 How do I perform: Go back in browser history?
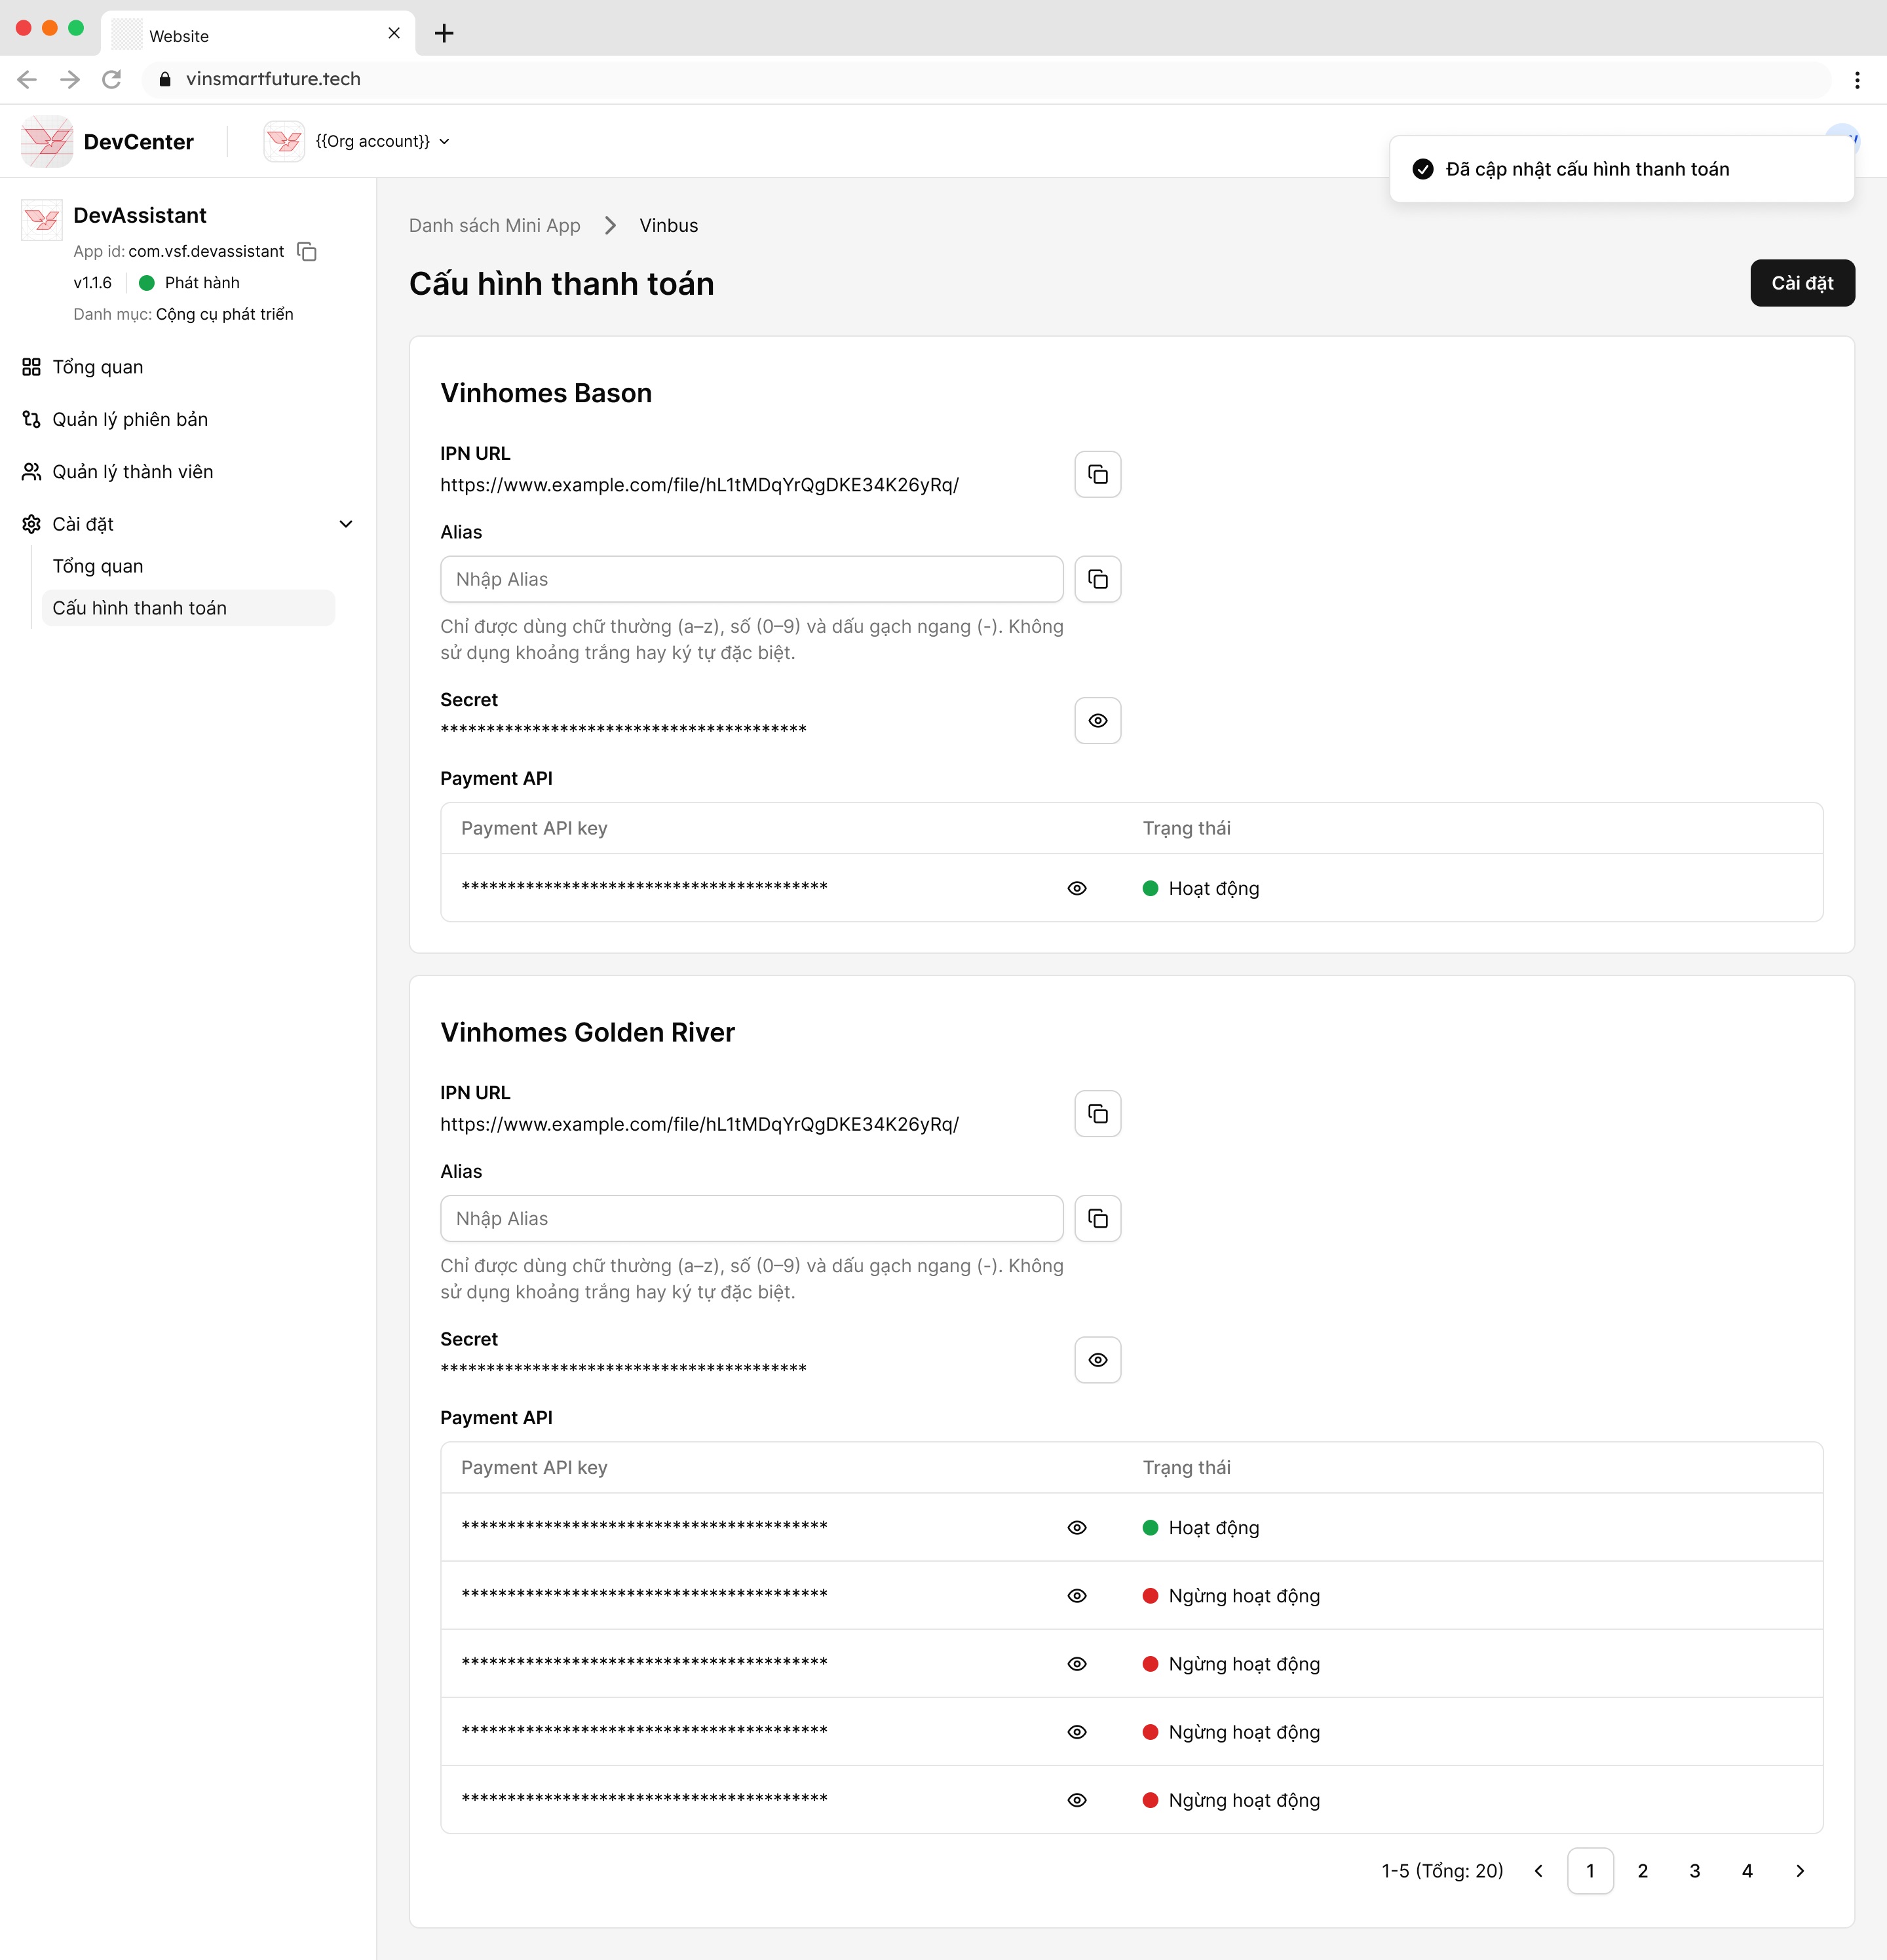(x=27, y=79)
